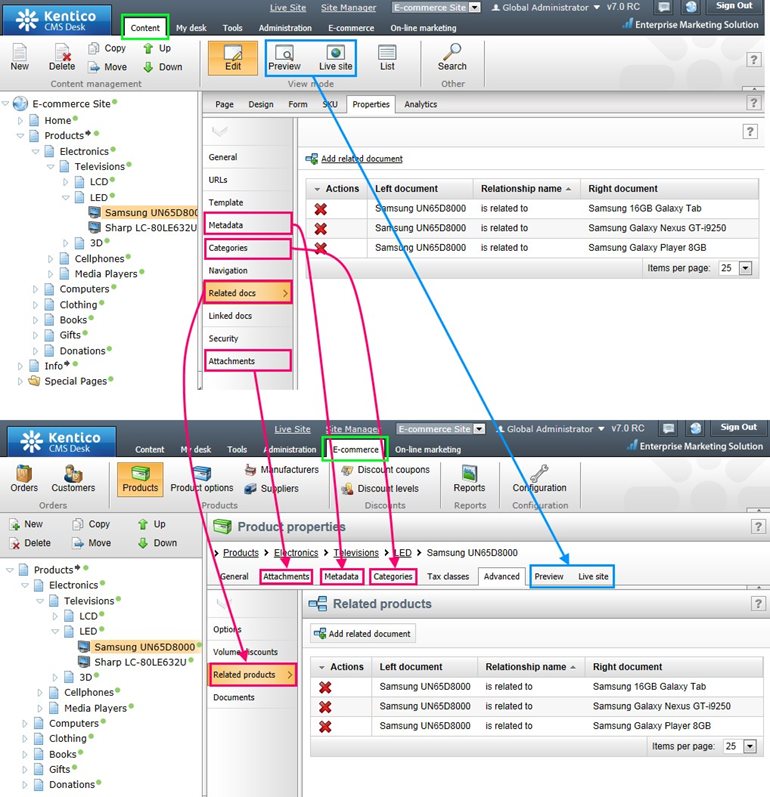Screen dimensions: 770x797
Task: Switch to the SKU tab
Action: click(330, 104)
